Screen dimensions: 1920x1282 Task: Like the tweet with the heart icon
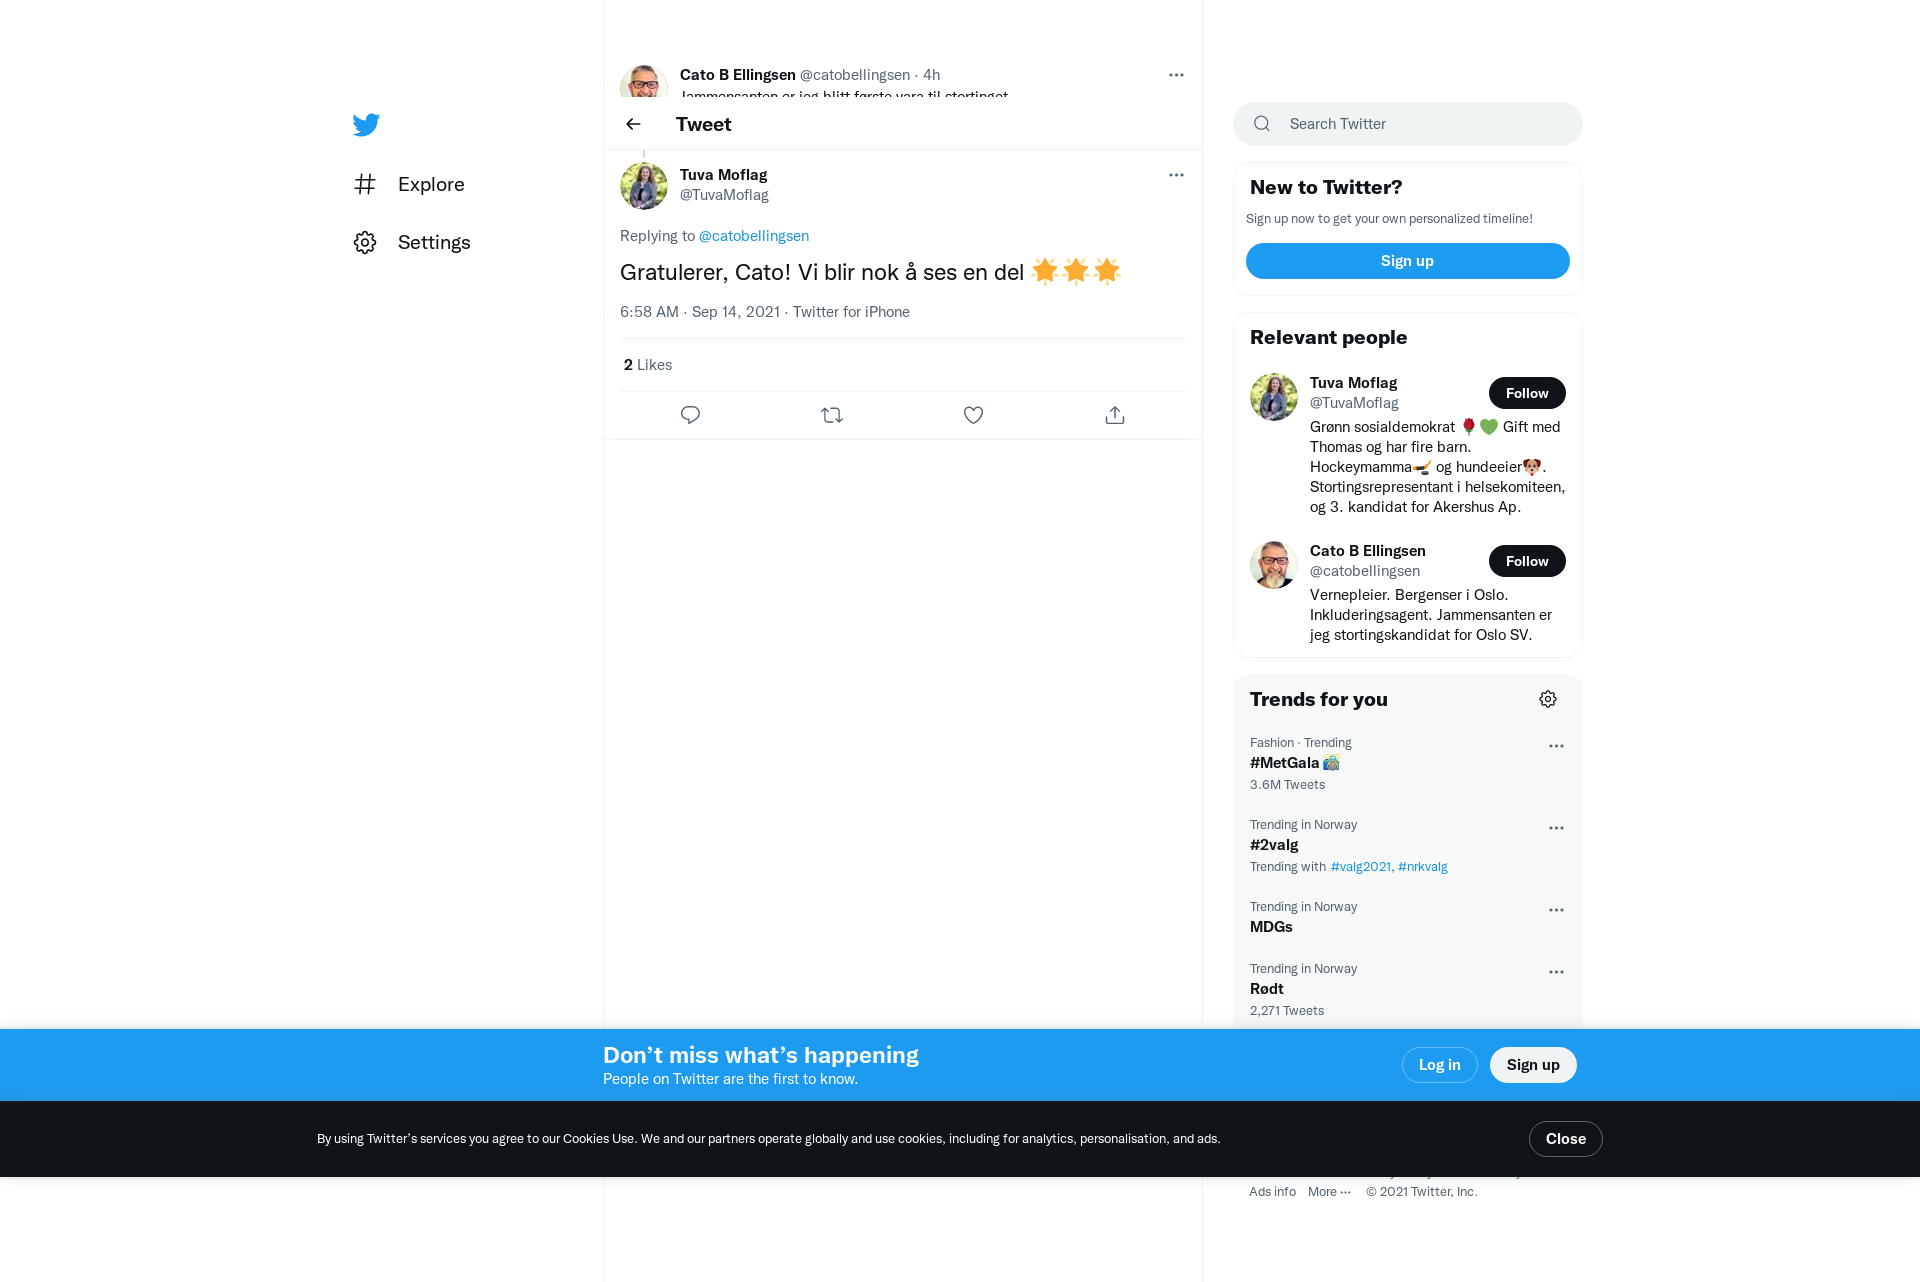pos(973,415)
